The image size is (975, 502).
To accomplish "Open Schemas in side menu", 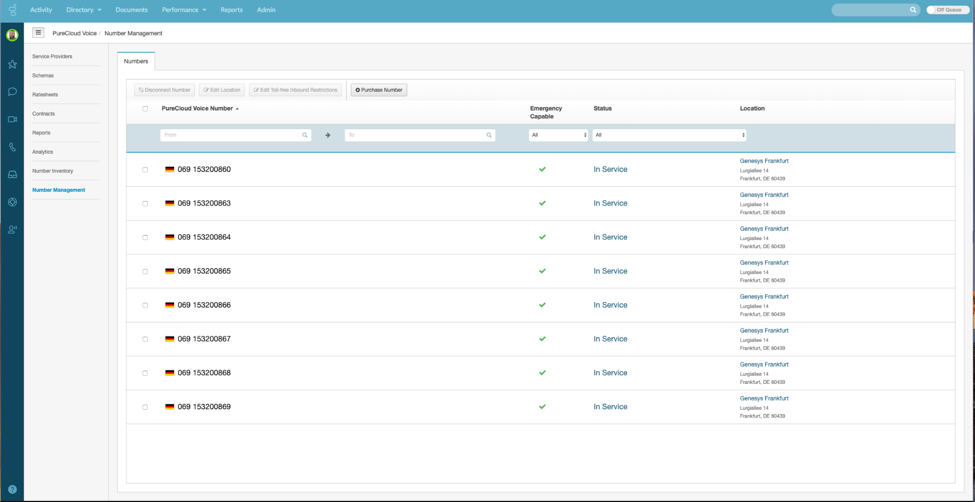I will (43, 75).
